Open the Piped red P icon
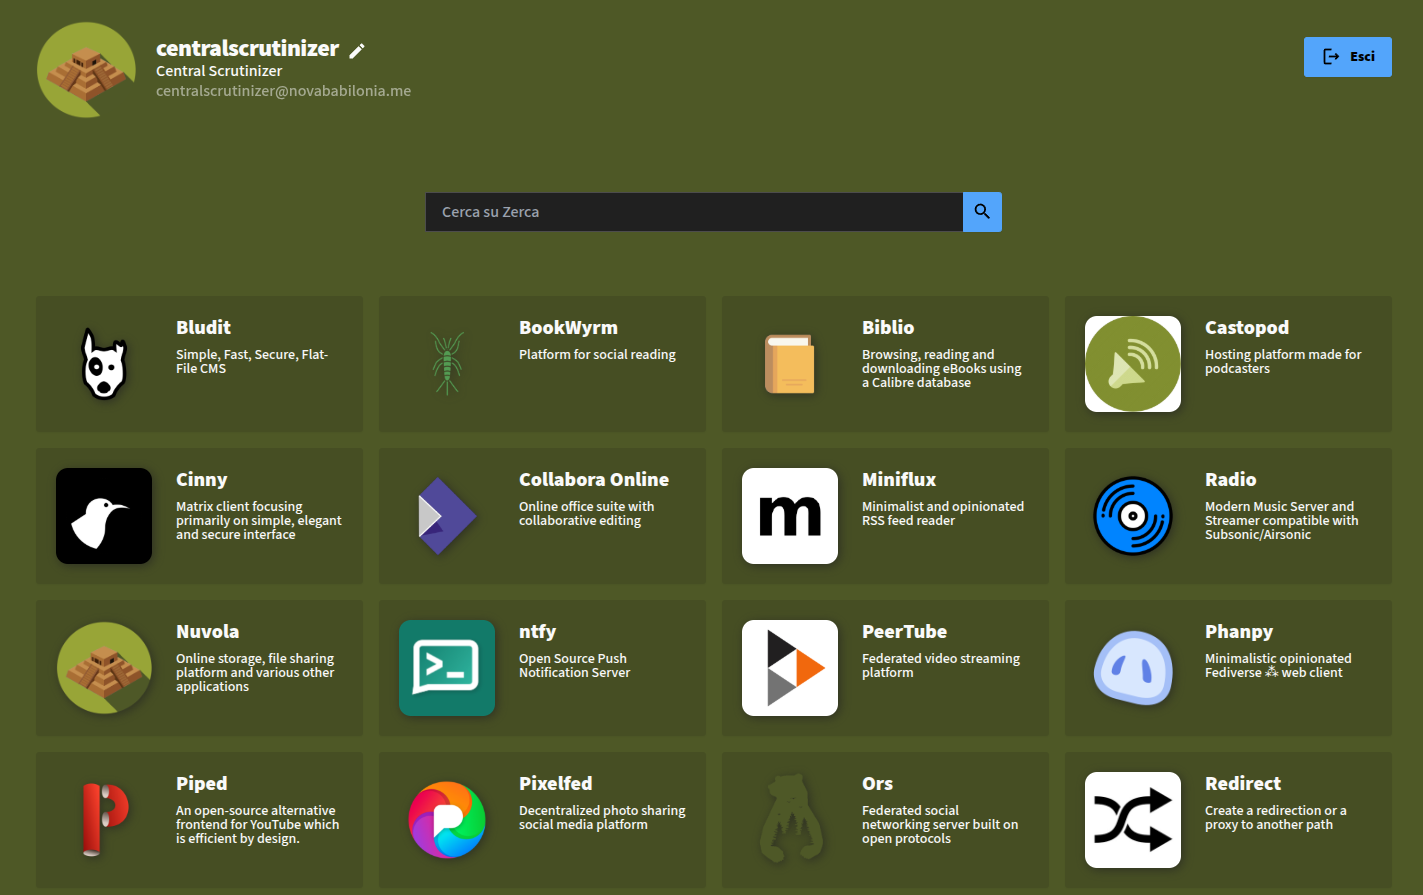Screen dimensions: 1423x895 [104, 820]
